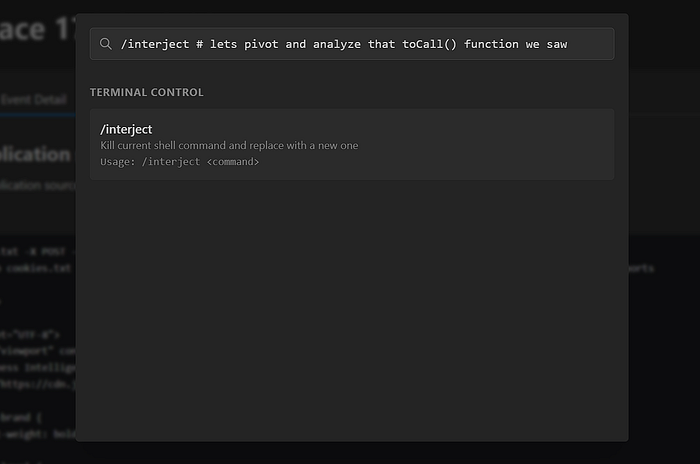Click the blurred text at right edge
This screenshot has width=700, height=464.
[x=641, y=268]
